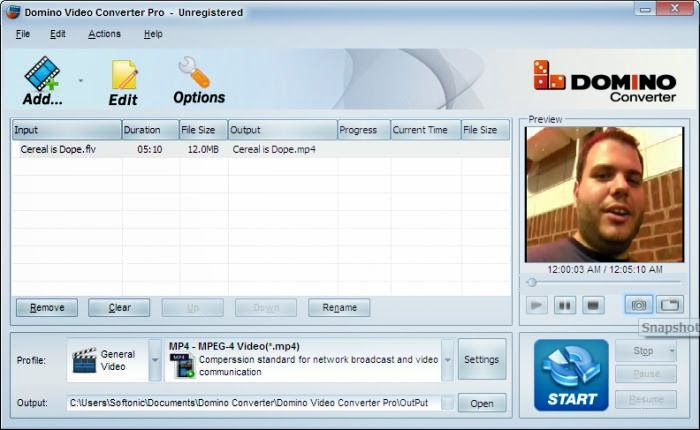Open the Actions menu

tap(104, 34)
